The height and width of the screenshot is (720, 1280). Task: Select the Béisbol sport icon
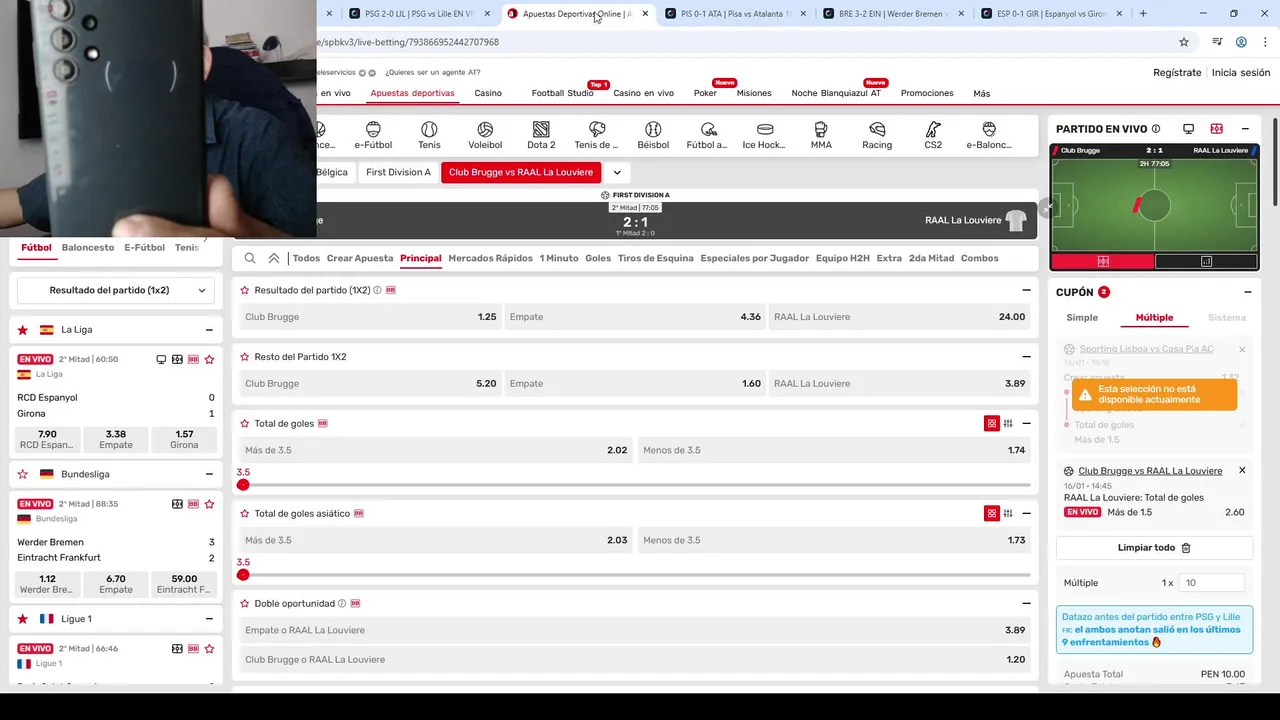click(x=653, y=135)
